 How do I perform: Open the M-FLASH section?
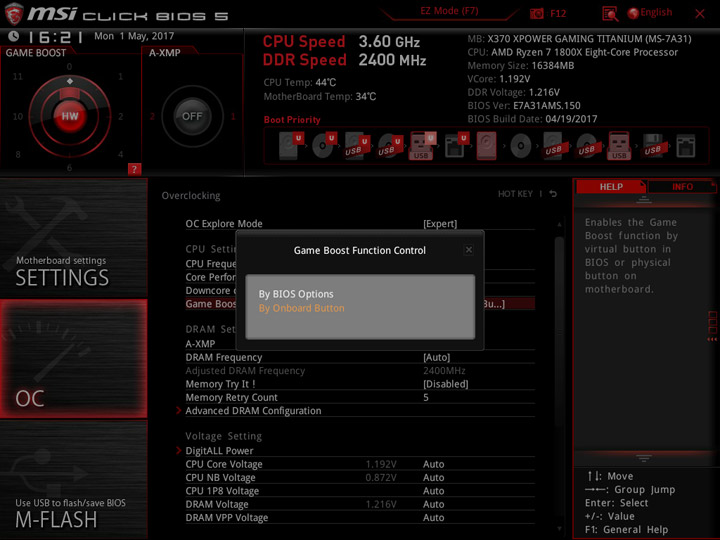point(73,480)
